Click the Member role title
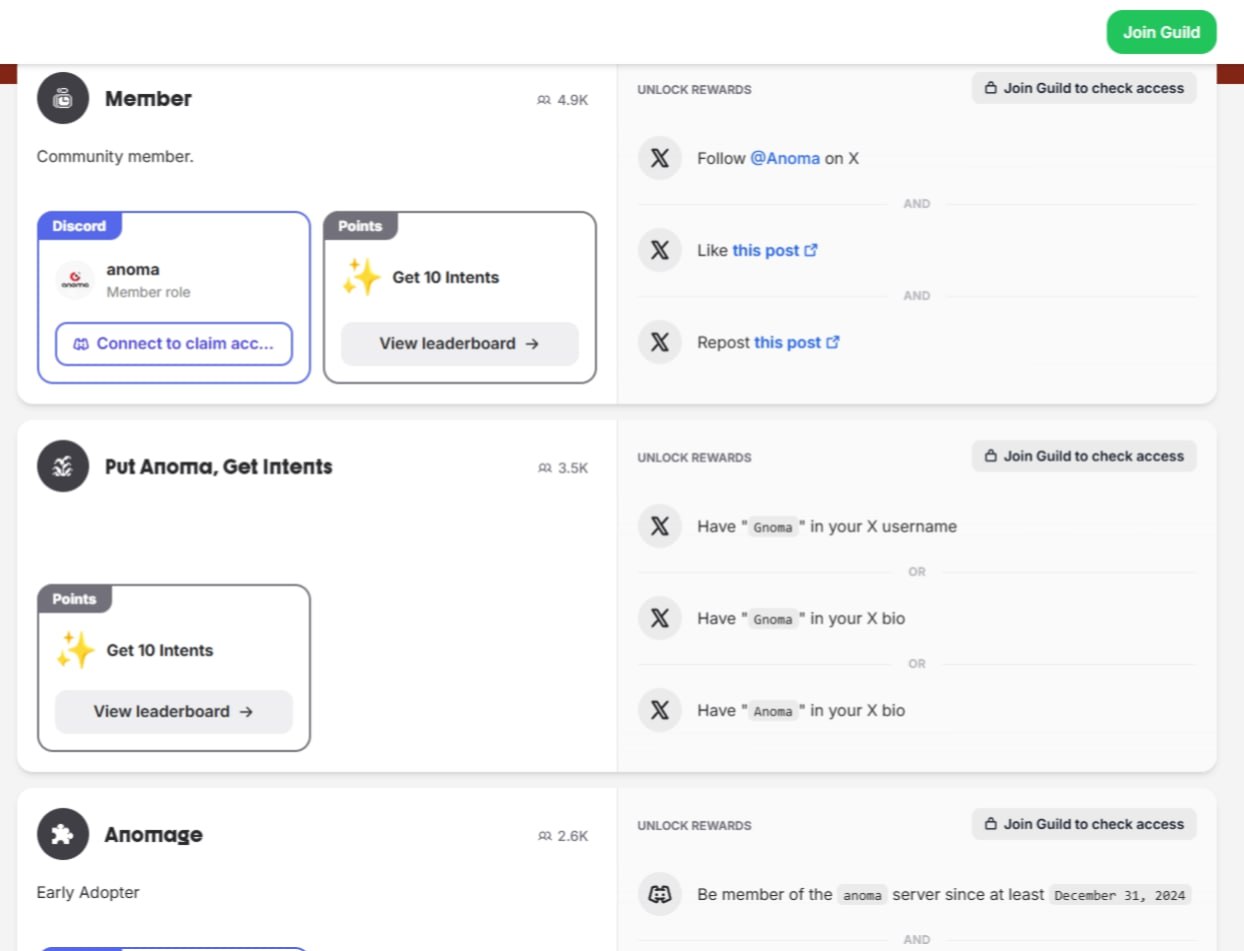The height and width of the screenshot is (951, 1244). pyautogui.click(x=148, y=98)
